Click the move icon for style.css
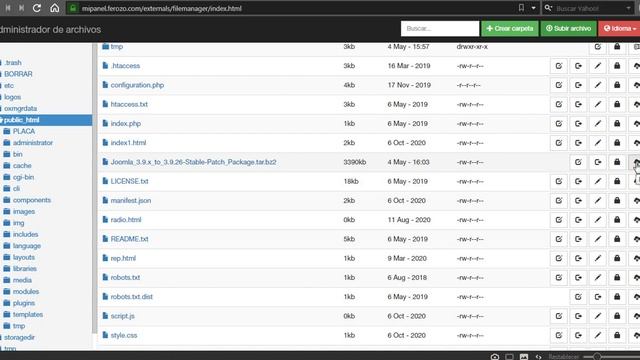This screenshot has width=640, height=360. [578, 335]
